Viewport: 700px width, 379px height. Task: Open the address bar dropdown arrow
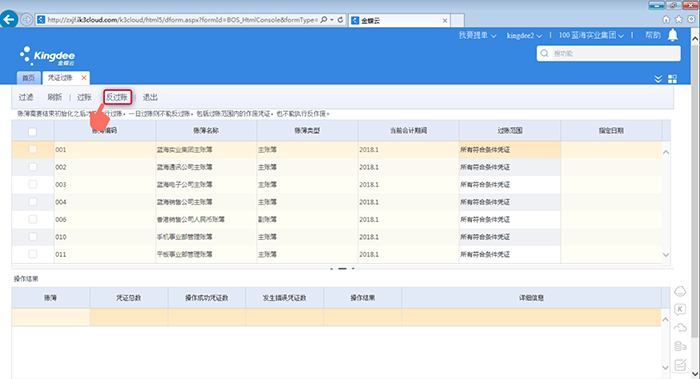332,20
